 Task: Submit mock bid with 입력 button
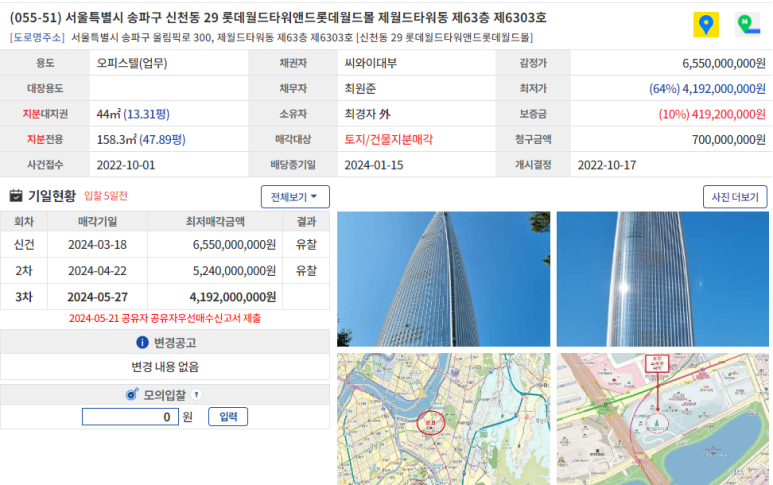click(x=228, y=416)
